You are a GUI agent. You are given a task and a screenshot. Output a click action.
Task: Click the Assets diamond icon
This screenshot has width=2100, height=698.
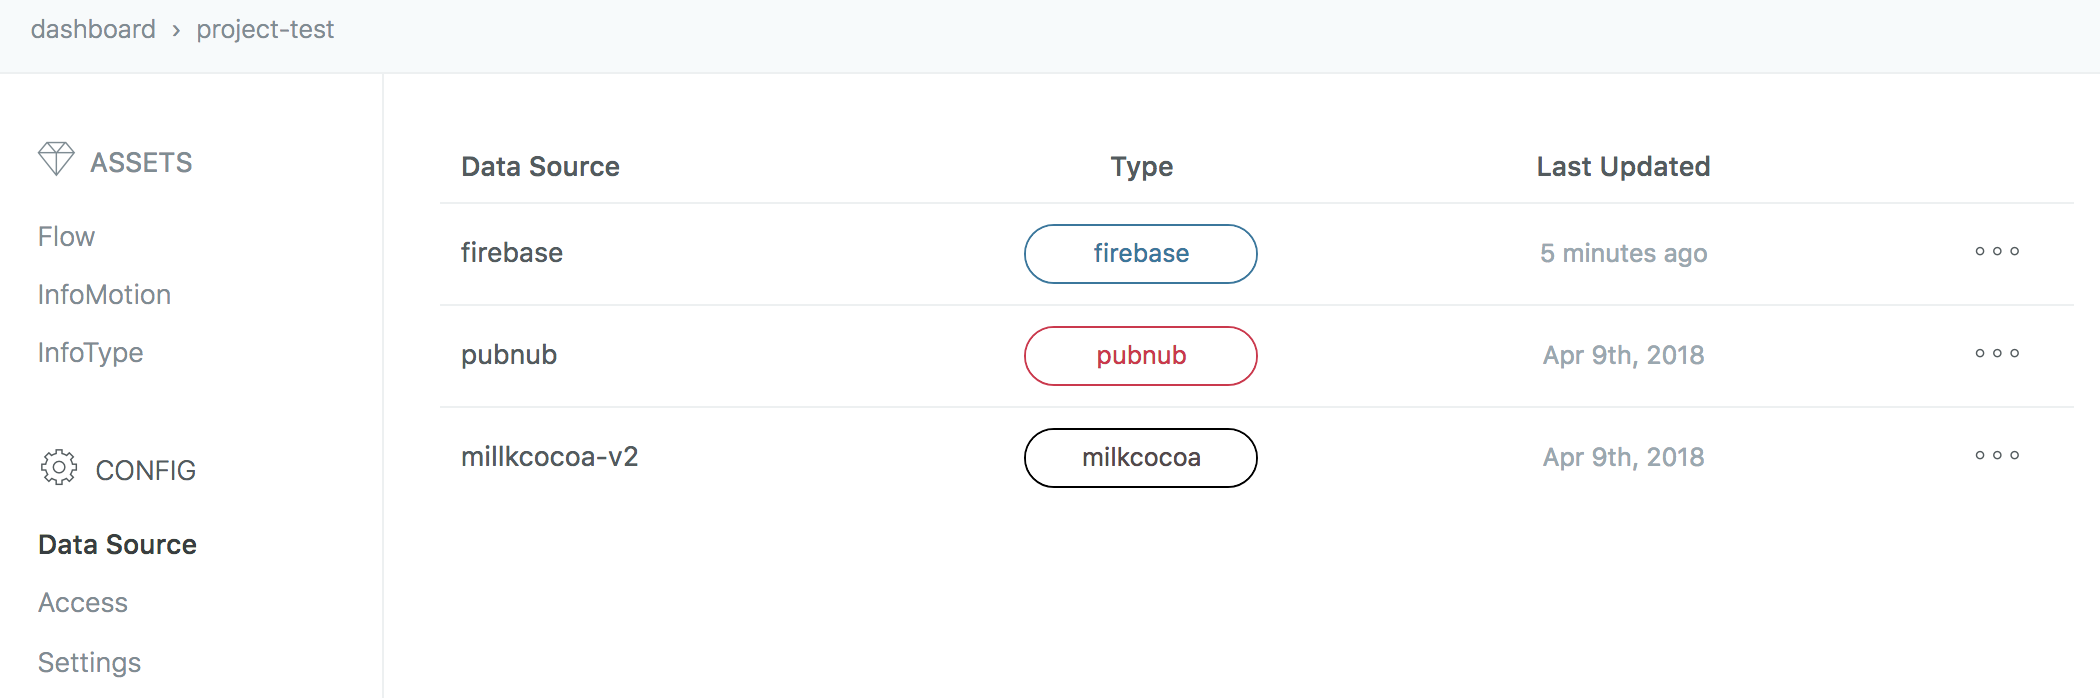pos(56,159)
